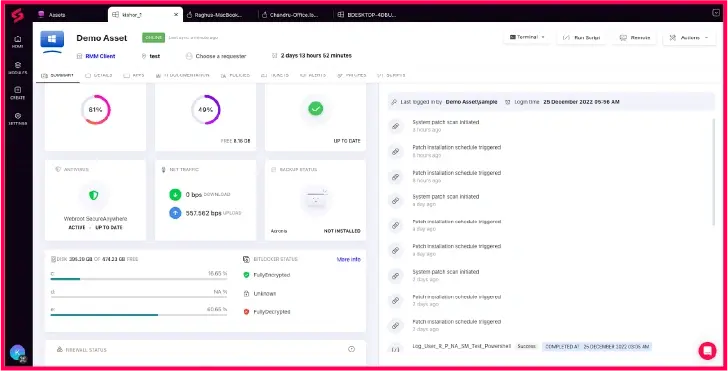Screen dimensions: 728x371
Task: Click the 557,562 bps upload value
Action: (203, 213)
